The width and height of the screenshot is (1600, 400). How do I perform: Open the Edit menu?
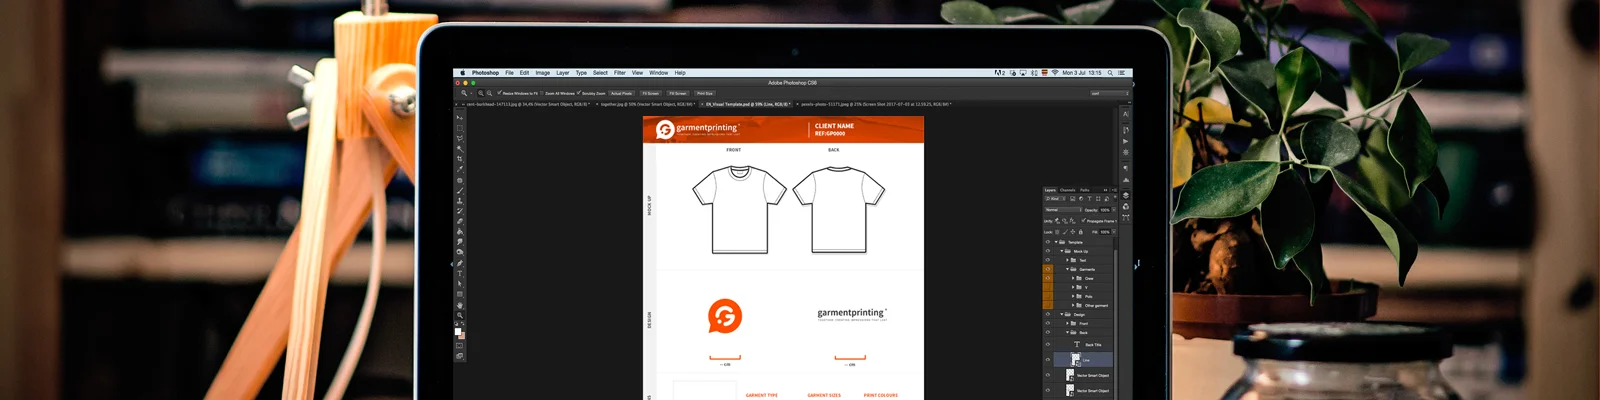[524, 73]
